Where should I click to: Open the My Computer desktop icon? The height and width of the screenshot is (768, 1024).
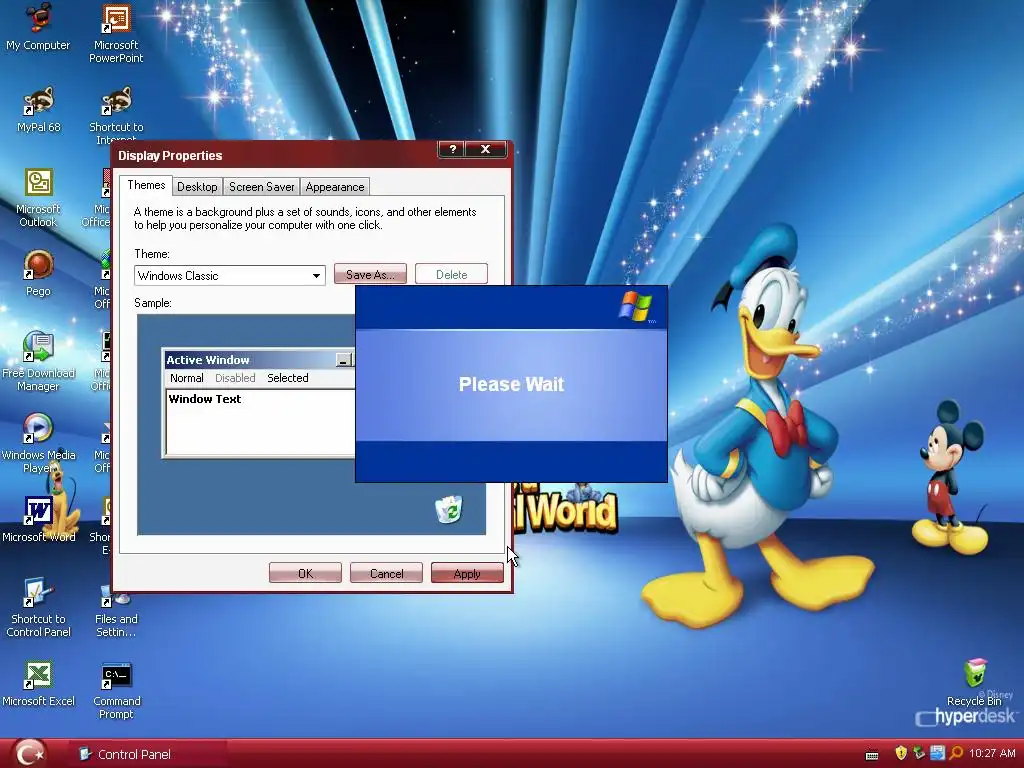38,26
